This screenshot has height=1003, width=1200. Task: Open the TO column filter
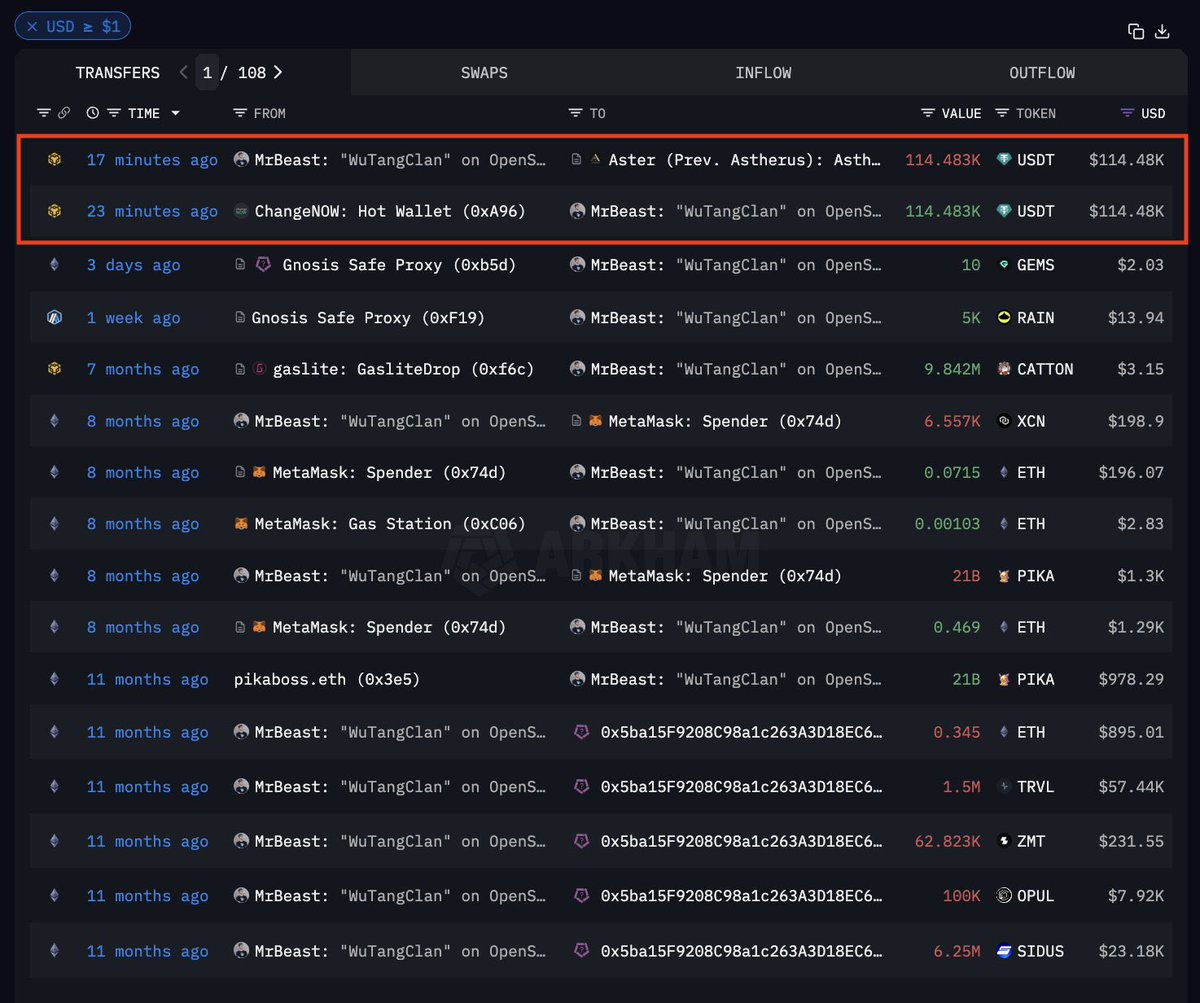click(x=575, y=113)
